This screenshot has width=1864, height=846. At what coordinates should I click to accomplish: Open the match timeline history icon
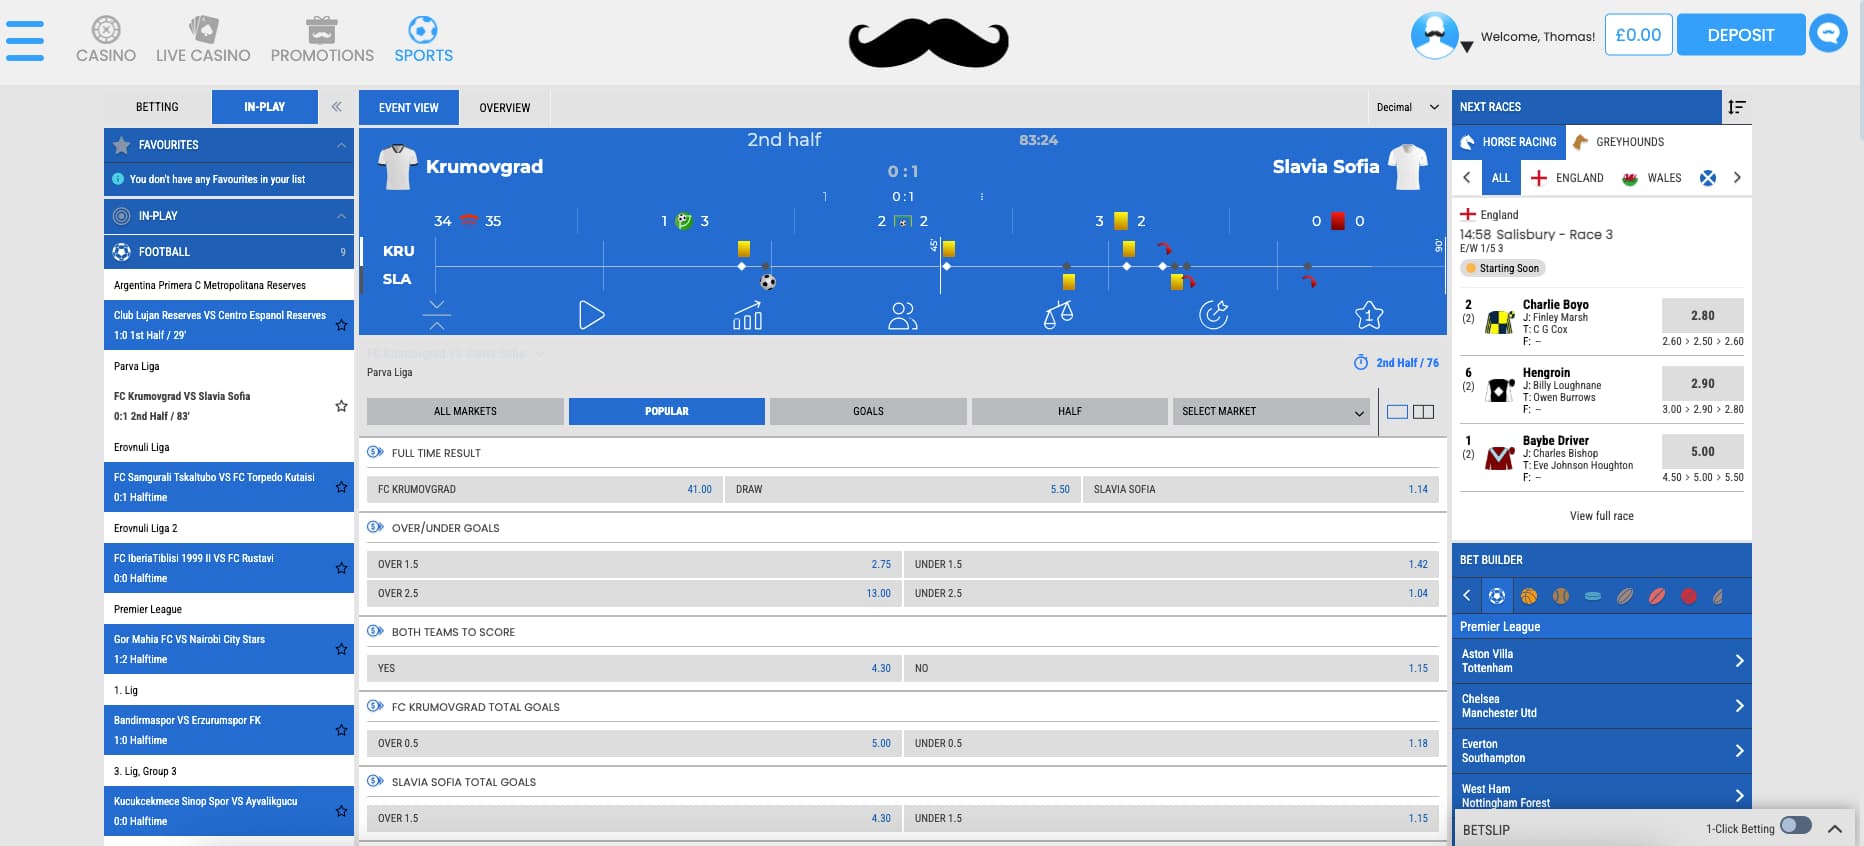click(x=1213, y=315)
